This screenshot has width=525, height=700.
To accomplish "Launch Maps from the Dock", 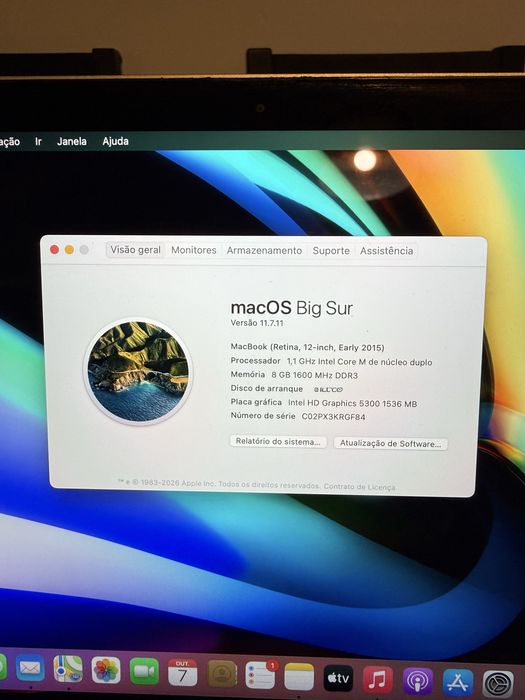I will (x=68, y=669).
